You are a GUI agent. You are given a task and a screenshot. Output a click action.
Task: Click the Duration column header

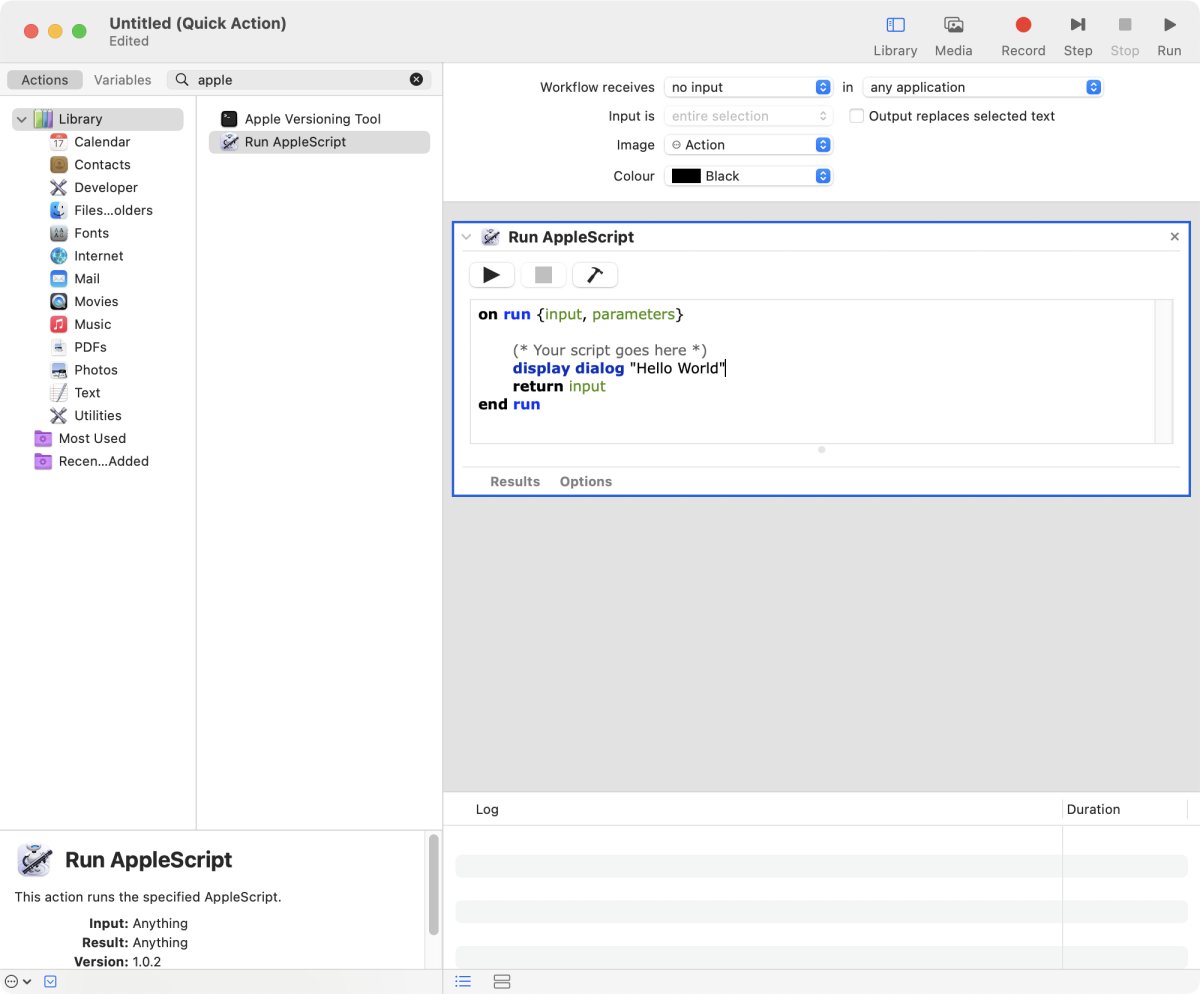[1094, 809]
